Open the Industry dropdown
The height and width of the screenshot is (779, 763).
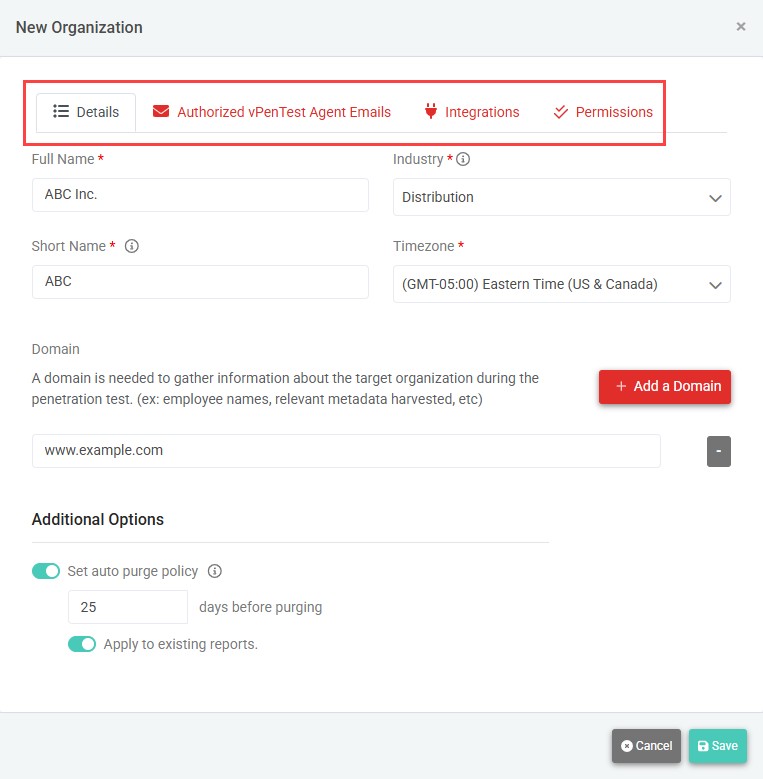561,197
